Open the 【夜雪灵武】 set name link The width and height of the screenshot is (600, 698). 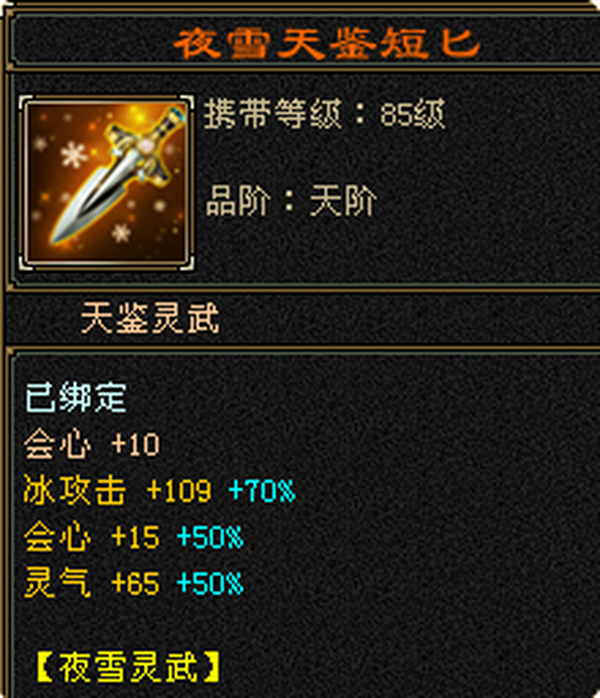(x=128, y=667)
